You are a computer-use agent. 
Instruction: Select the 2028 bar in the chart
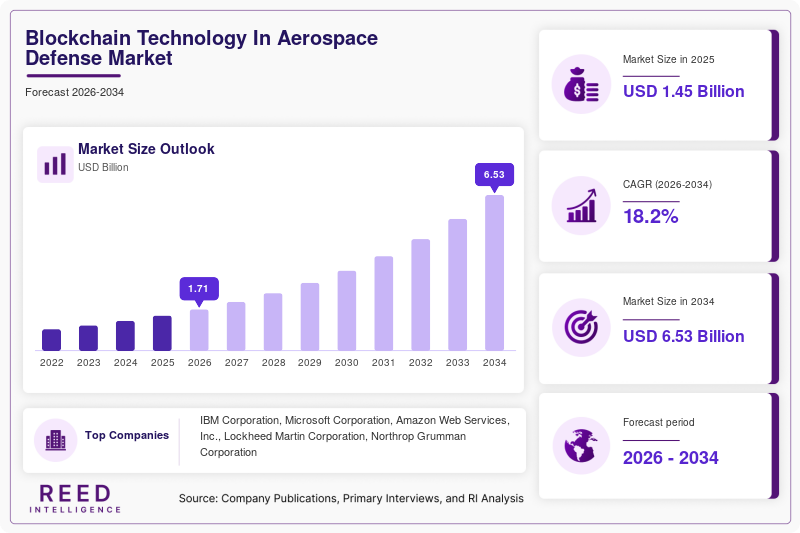(273, 322)
